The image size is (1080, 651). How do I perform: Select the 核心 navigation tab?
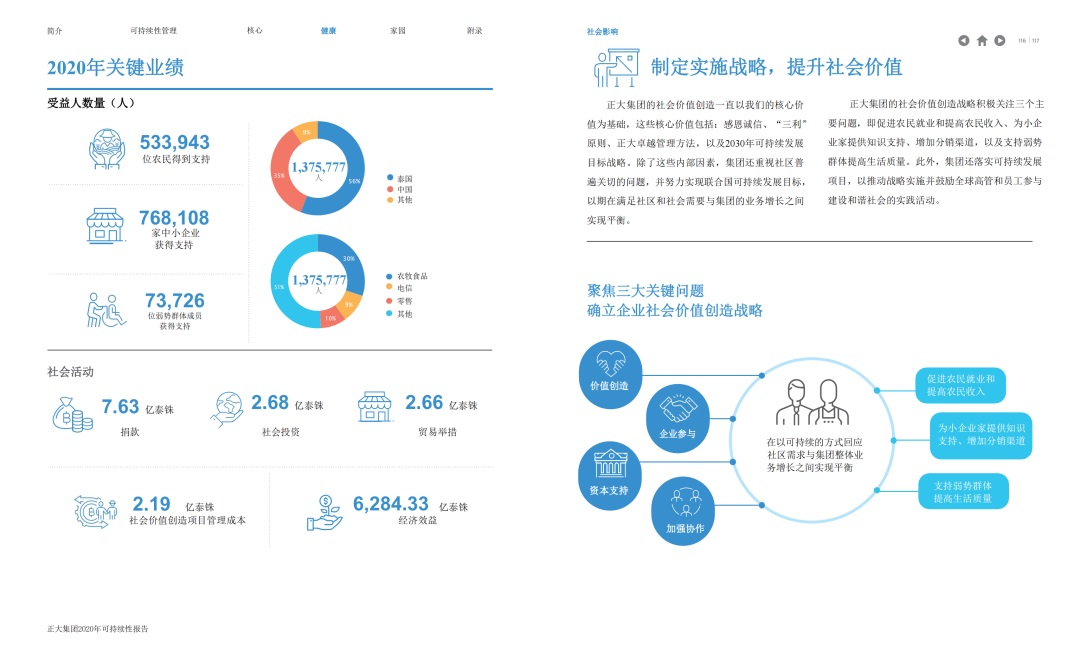click(x=255, y=31)
